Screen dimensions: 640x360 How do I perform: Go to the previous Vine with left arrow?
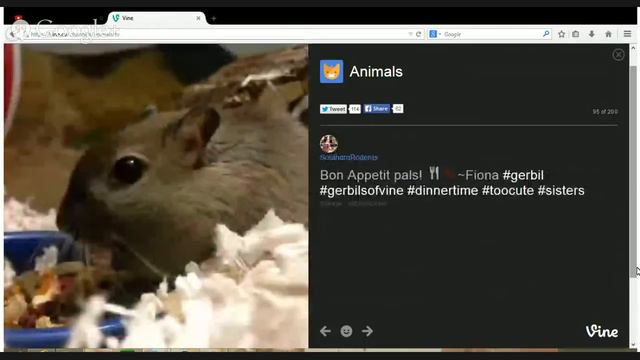click(x=325, y=331)
